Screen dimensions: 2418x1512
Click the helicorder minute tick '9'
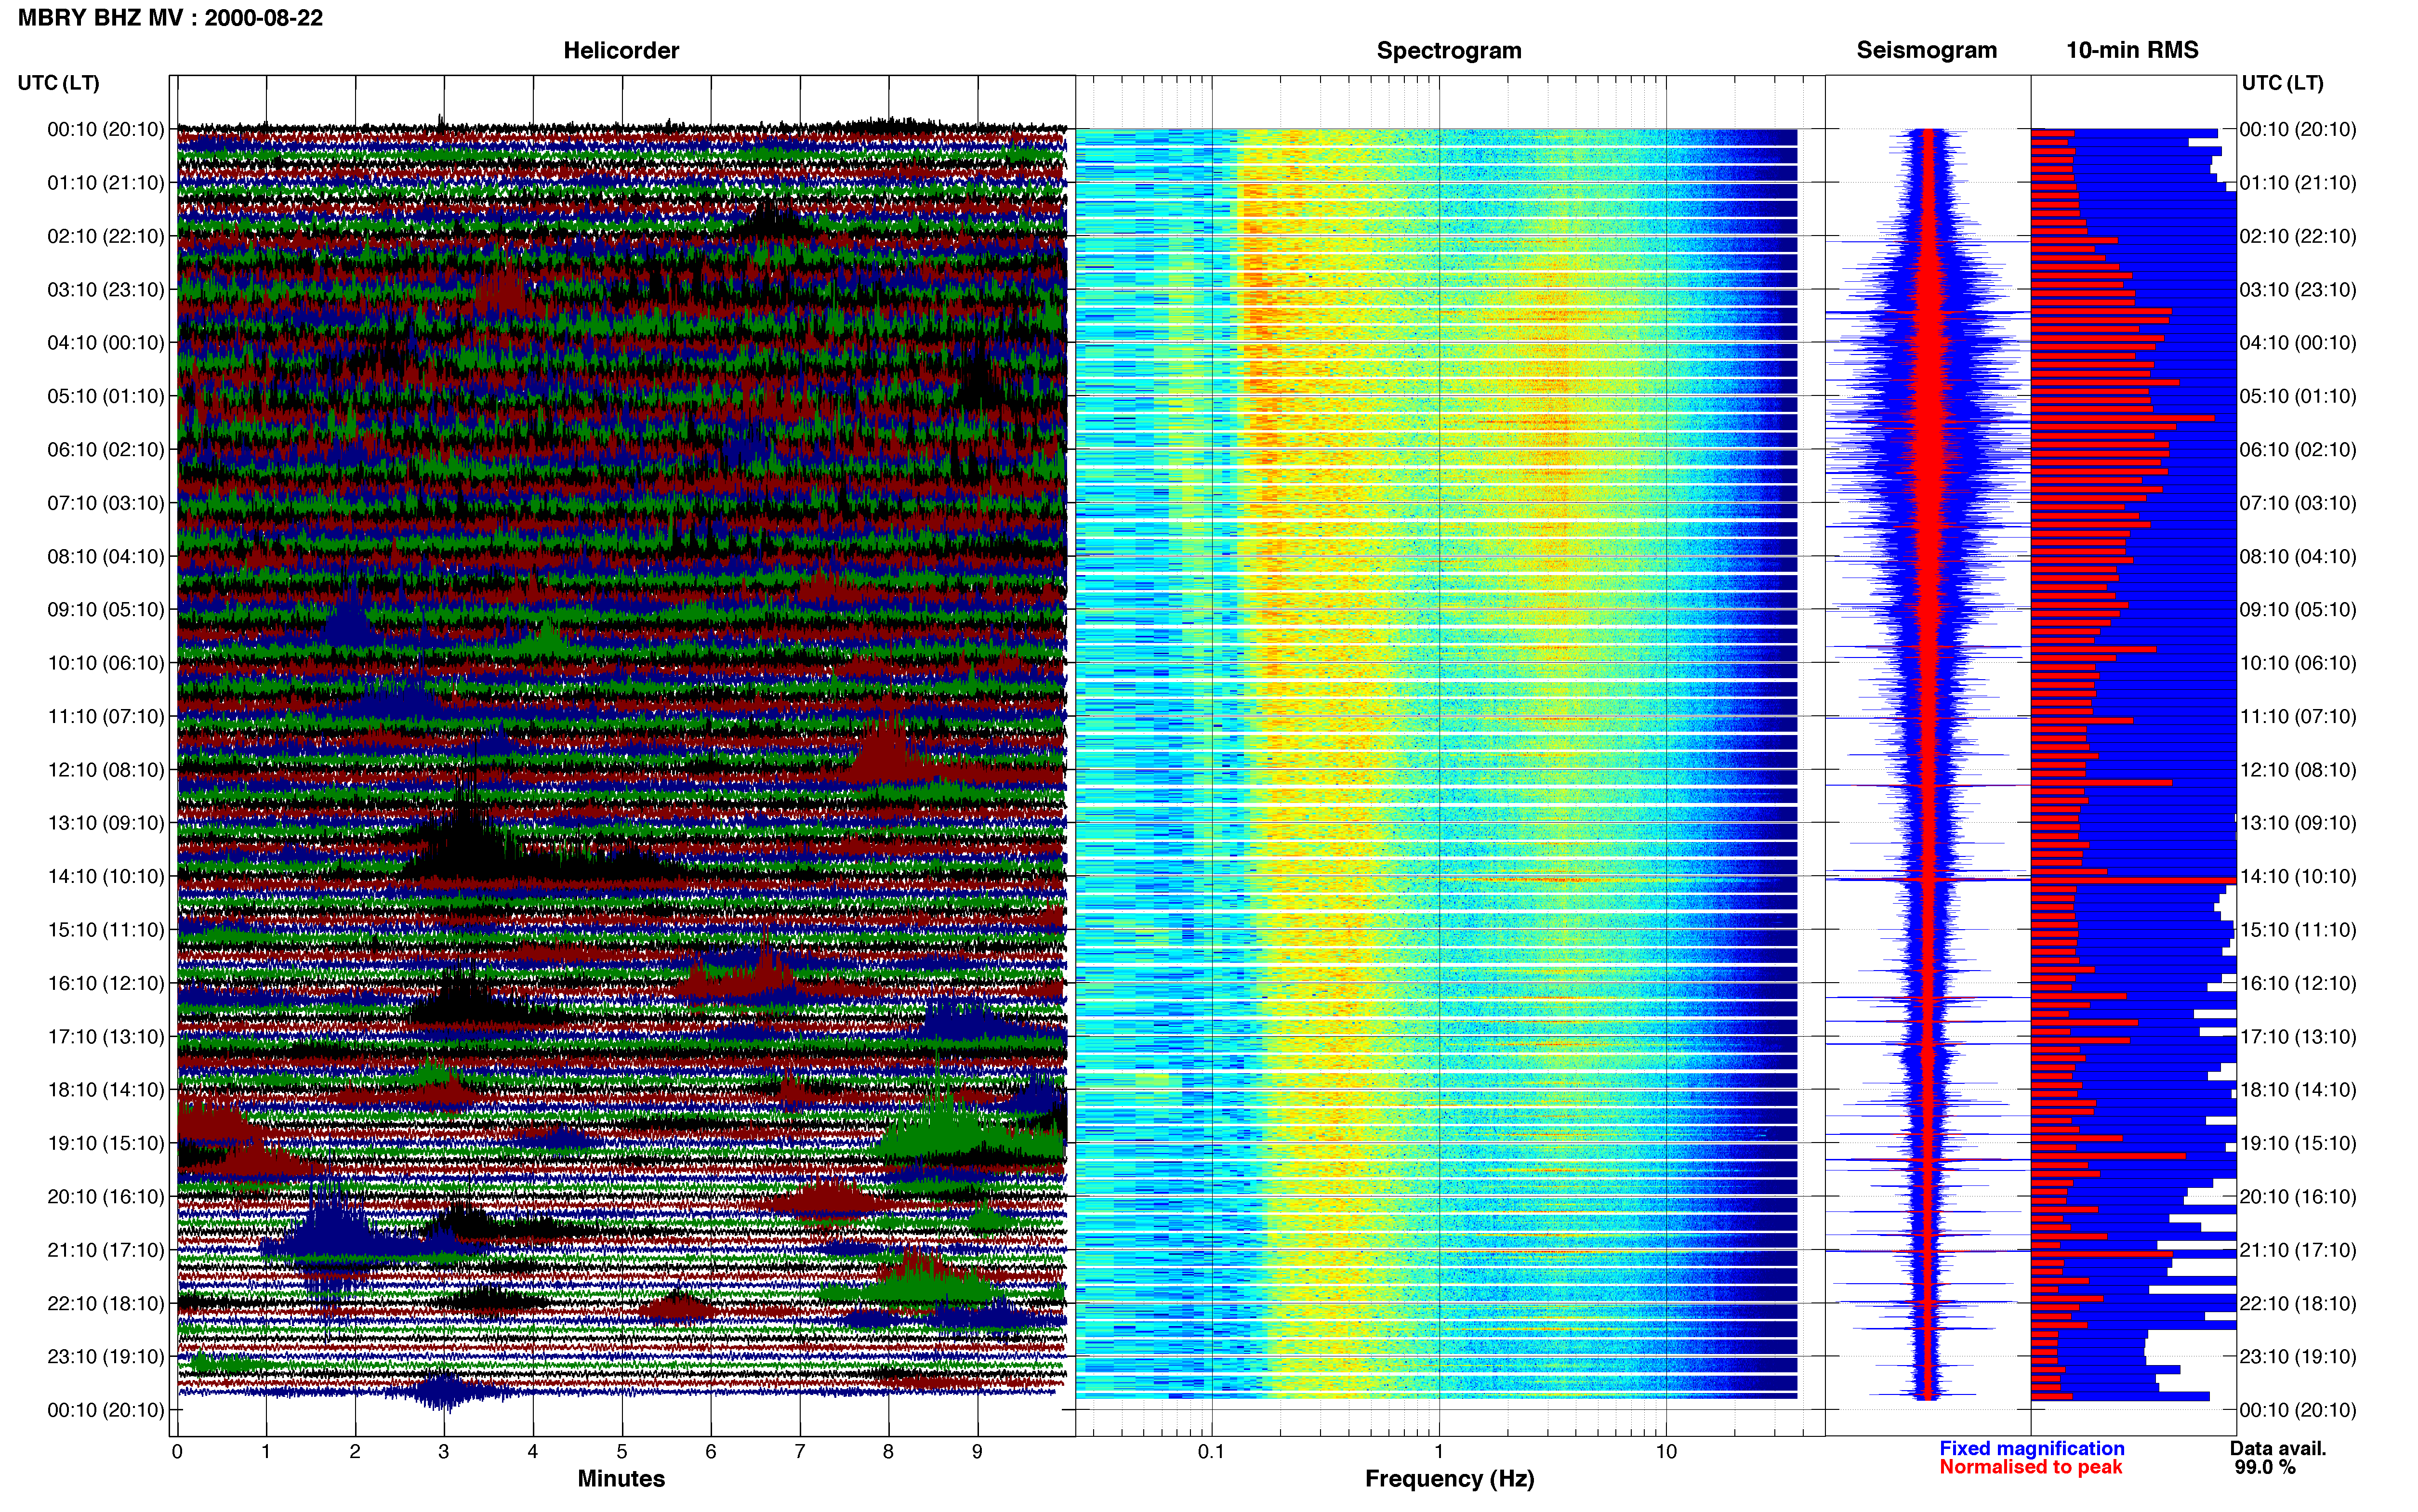977,1451
